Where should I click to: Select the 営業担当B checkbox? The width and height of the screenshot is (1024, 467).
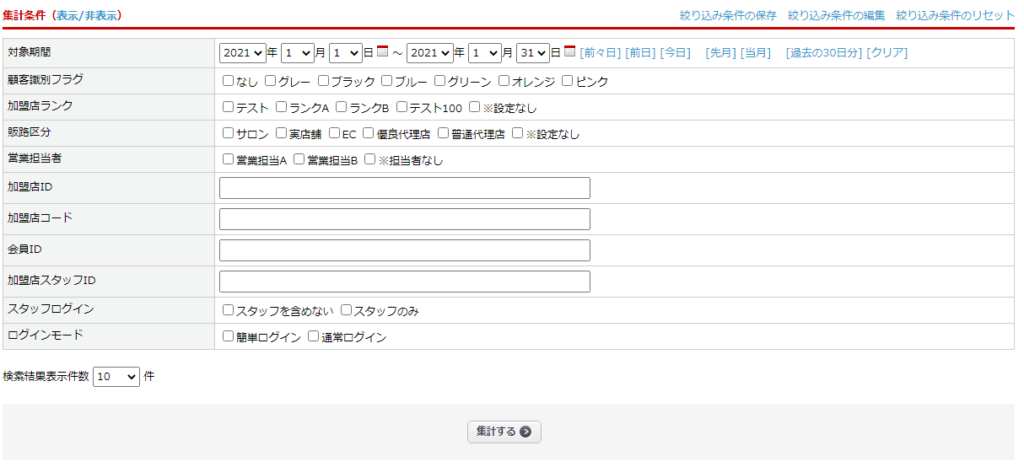coord(299,159)
